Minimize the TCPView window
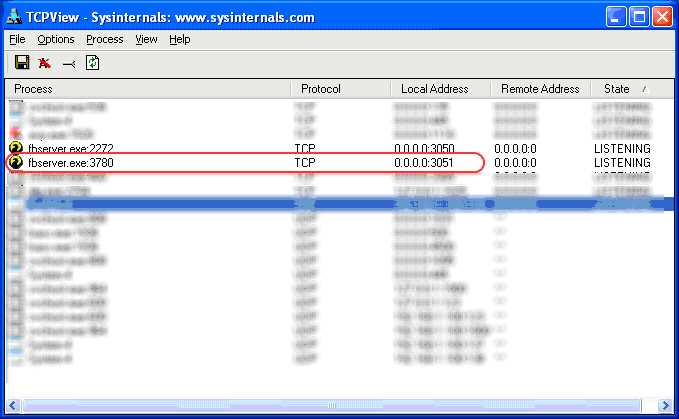This screenshot has height=419, width=679. coord(616,17)
